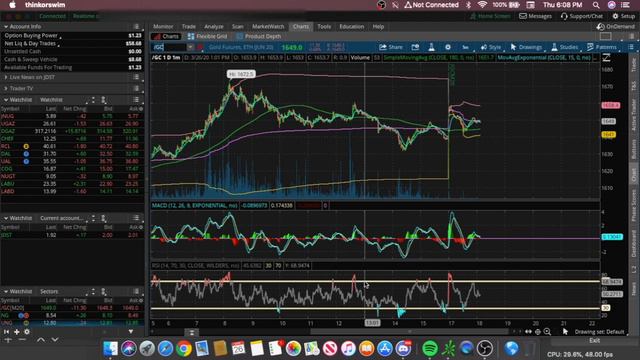Click the 1649.0 last price in toolbar

click(291, 47)
